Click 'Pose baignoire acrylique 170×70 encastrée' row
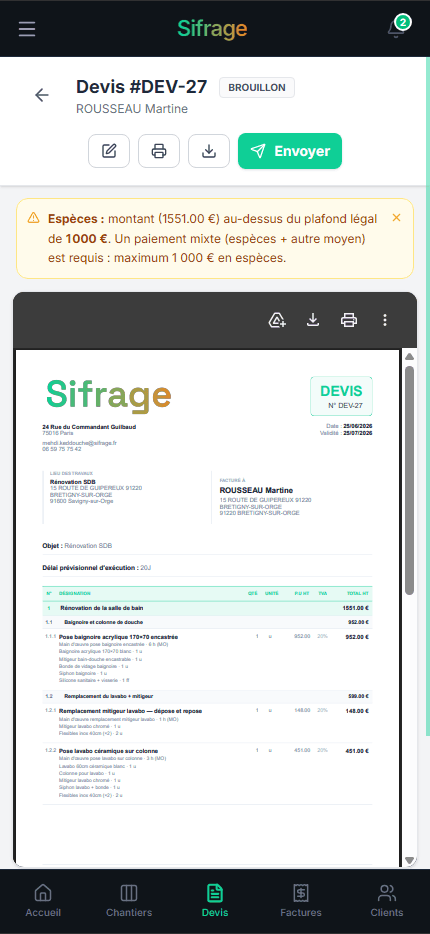This screenshot has height=934, width=430. coord(208,658)
